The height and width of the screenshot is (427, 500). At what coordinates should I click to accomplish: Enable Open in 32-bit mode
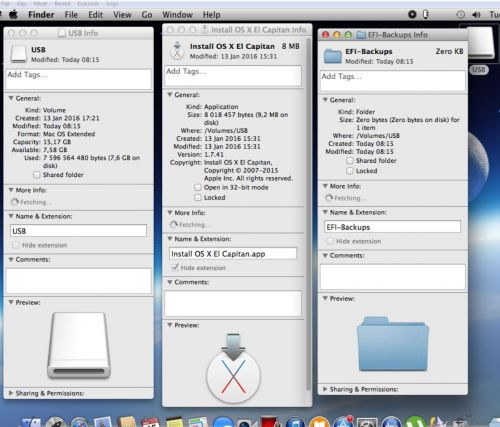pyautogui.click(x=198, y=187)
